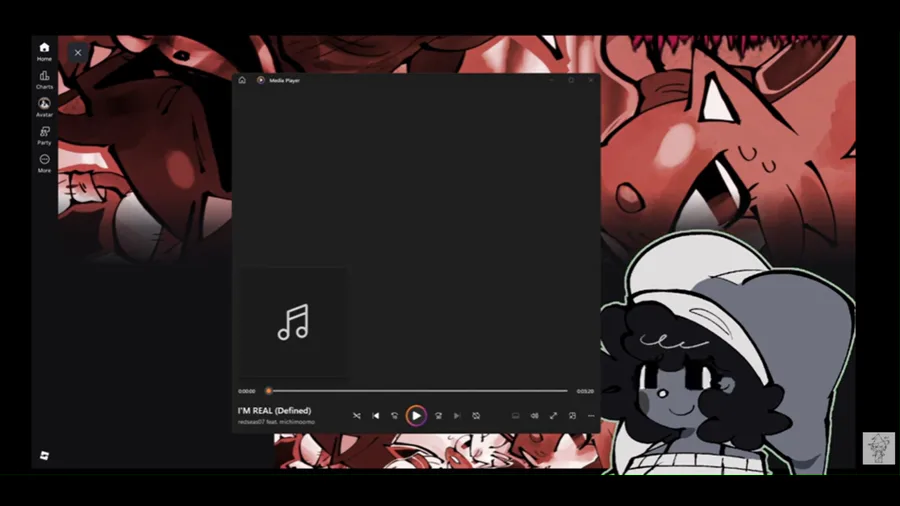The height and width of the screenshot is (506, 900).
Task: Click the middle of the seek bar
Action: (x=418, y=391)
